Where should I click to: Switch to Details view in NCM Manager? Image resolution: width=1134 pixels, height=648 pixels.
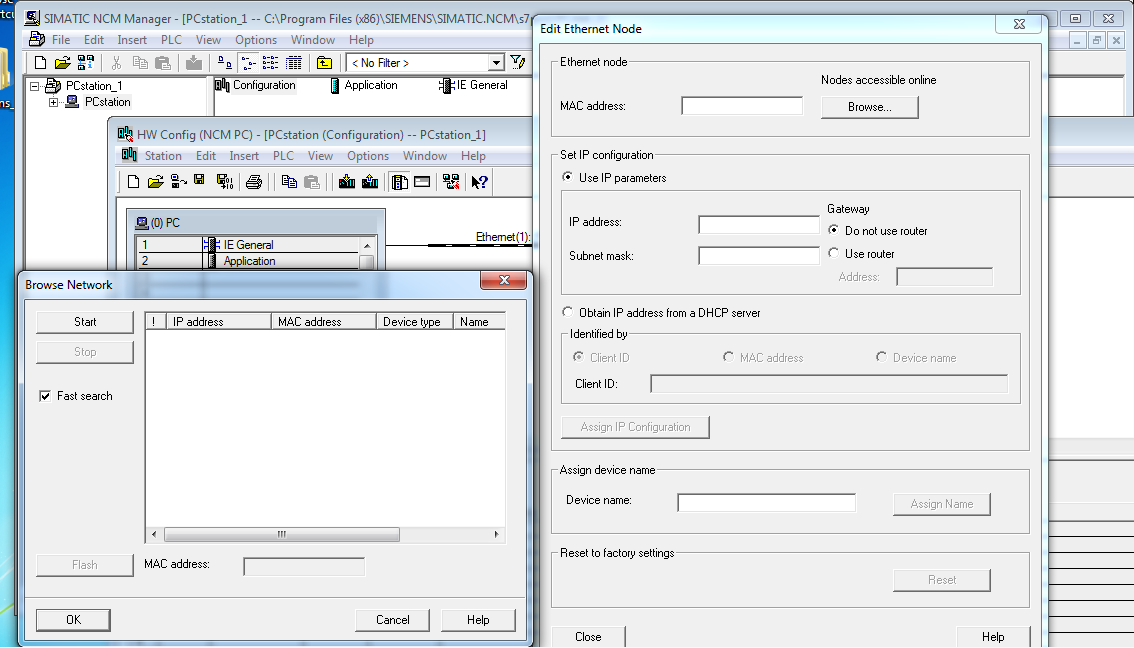(x=294, y=63)
